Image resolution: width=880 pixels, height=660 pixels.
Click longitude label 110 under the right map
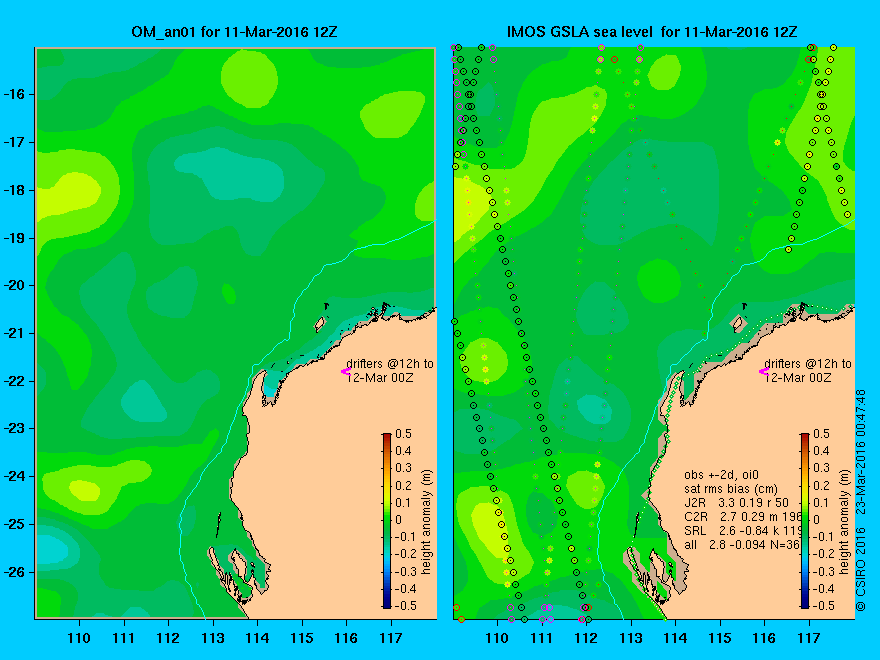pyautogui.click(x=497, y=638)
